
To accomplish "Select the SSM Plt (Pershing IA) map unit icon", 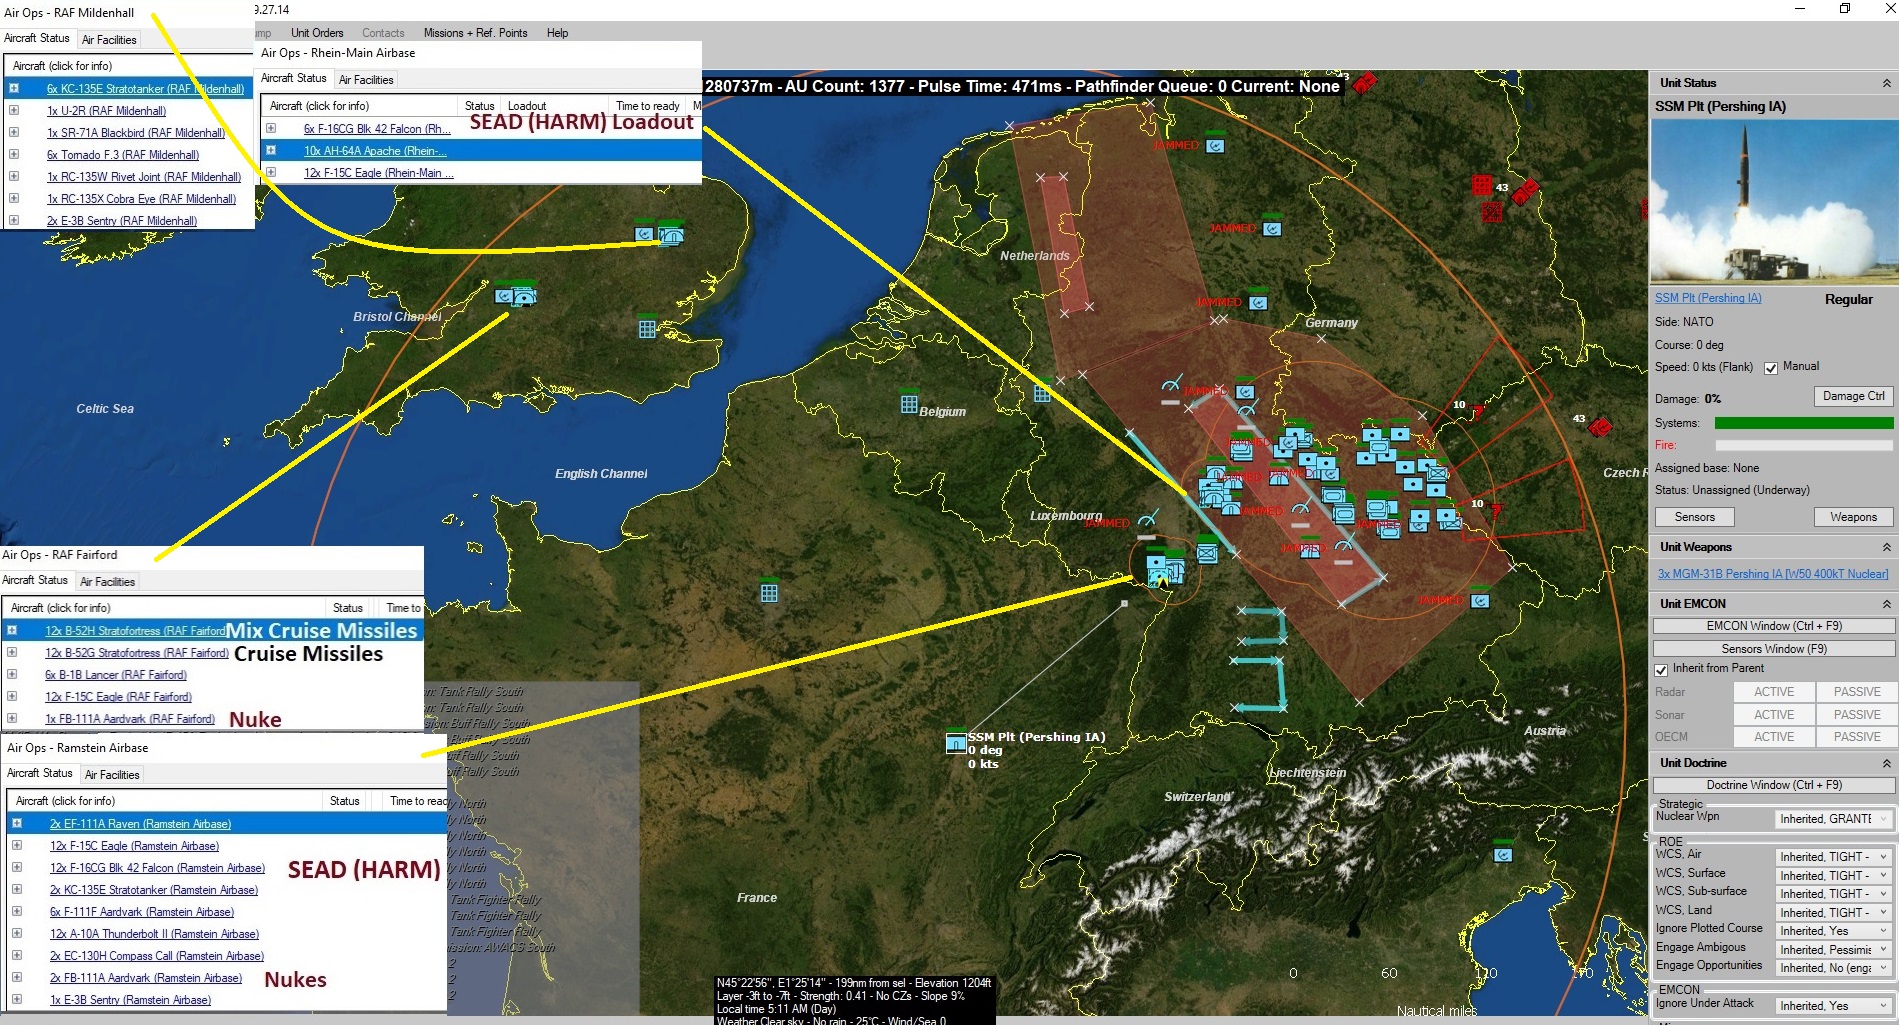I will pos(956,742).
